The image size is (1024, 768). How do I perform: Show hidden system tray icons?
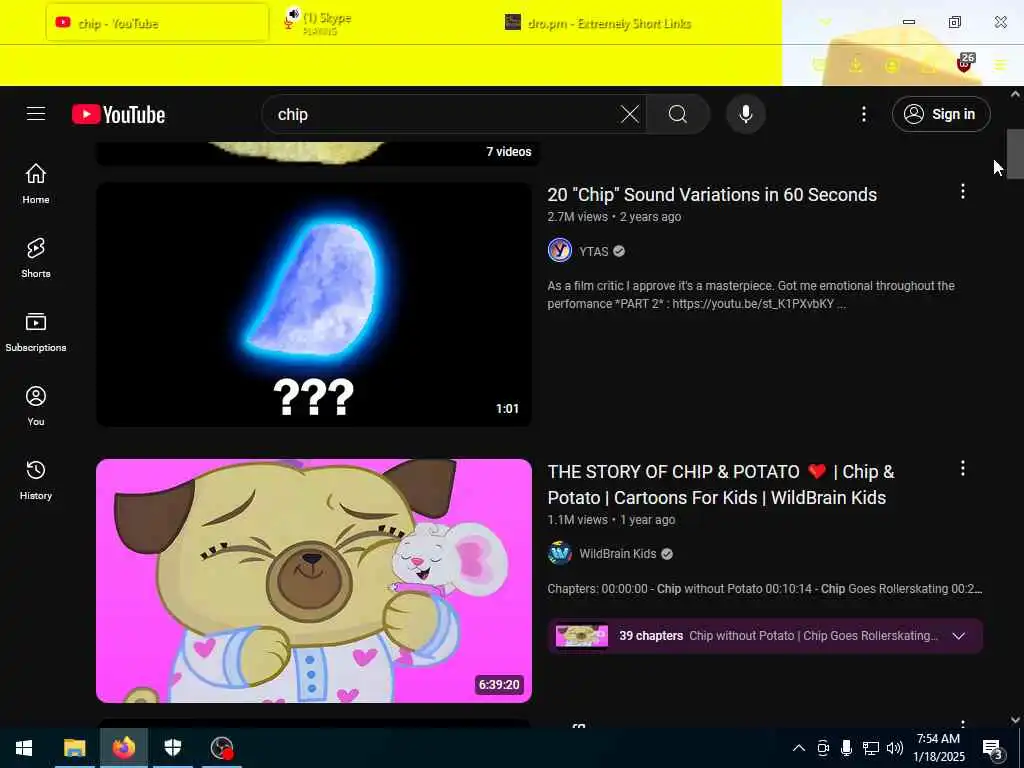pos(799,748)
